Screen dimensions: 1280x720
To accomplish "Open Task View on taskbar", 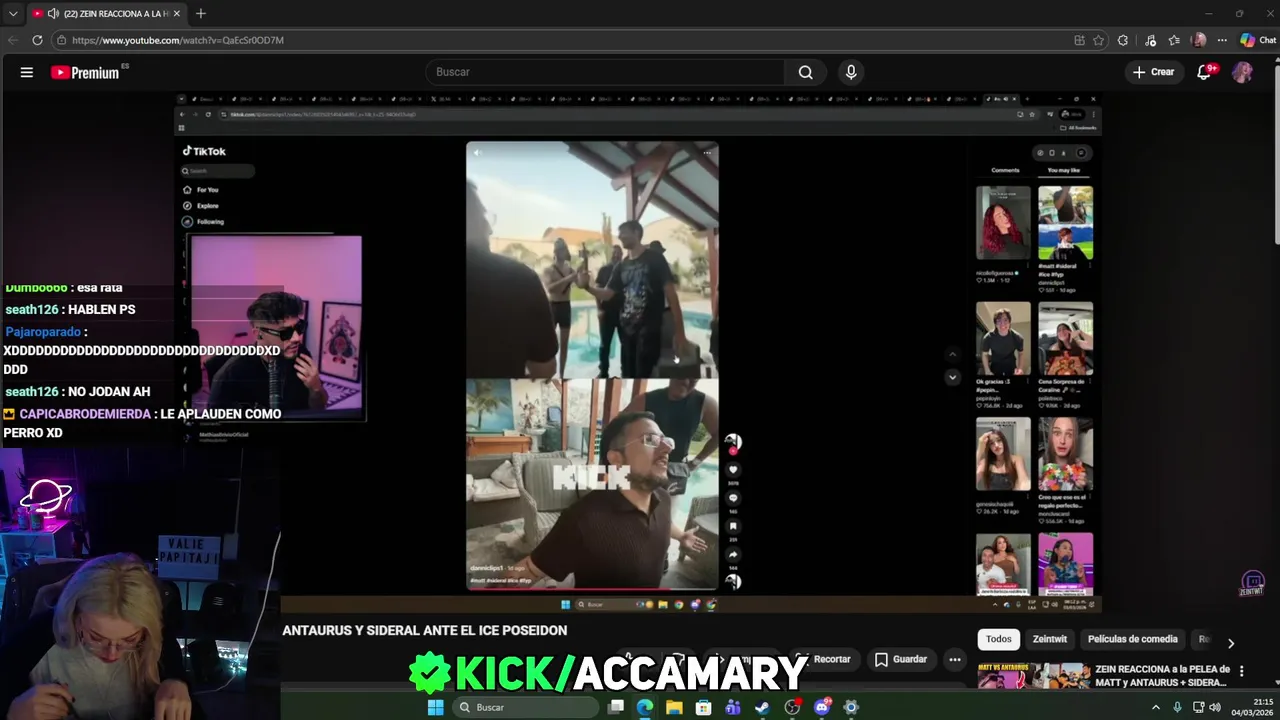I will tap(616, 707).
